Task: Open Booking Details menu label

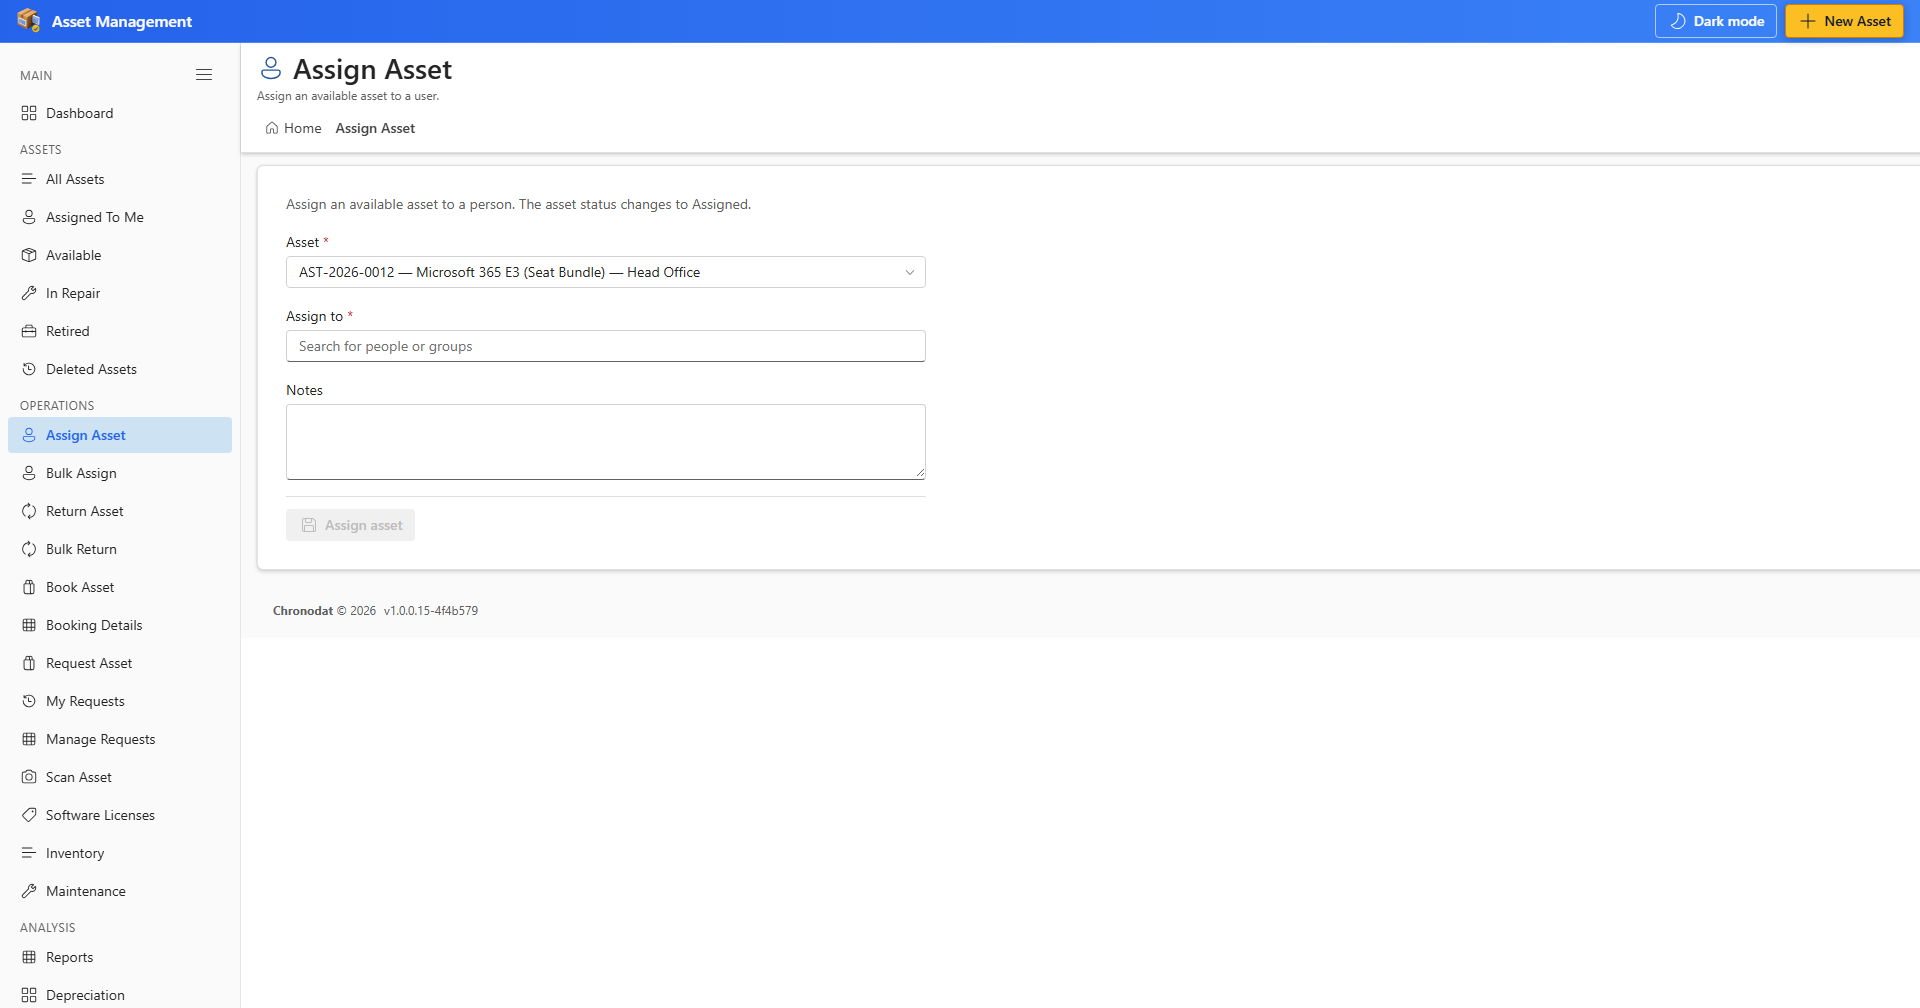Action: point(94,625)
